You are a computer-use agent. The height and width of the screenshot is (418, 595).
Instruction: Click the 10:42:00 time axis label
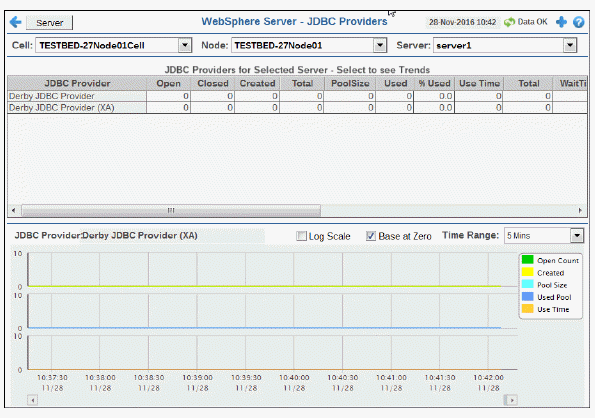tap(488, 377)
